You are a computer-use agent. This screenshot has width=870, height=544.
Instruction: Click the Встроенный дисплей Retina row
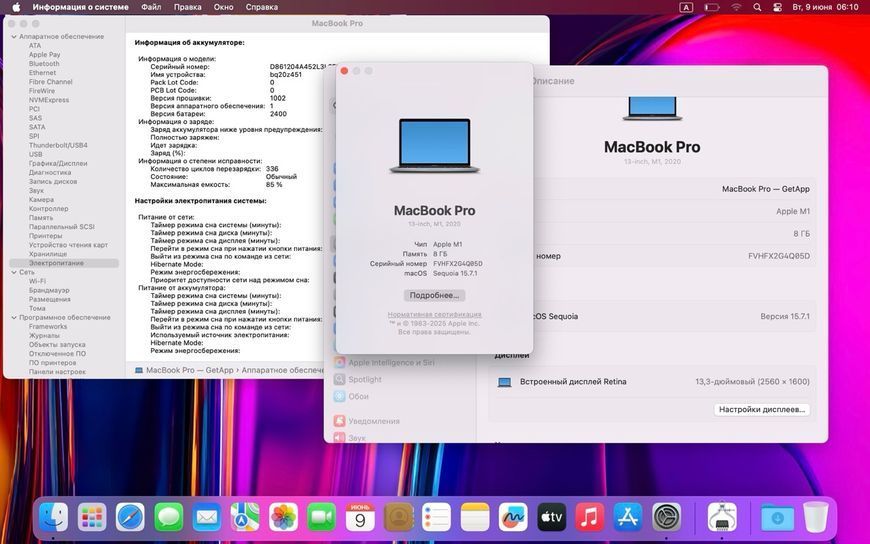[x=652, y=382]
